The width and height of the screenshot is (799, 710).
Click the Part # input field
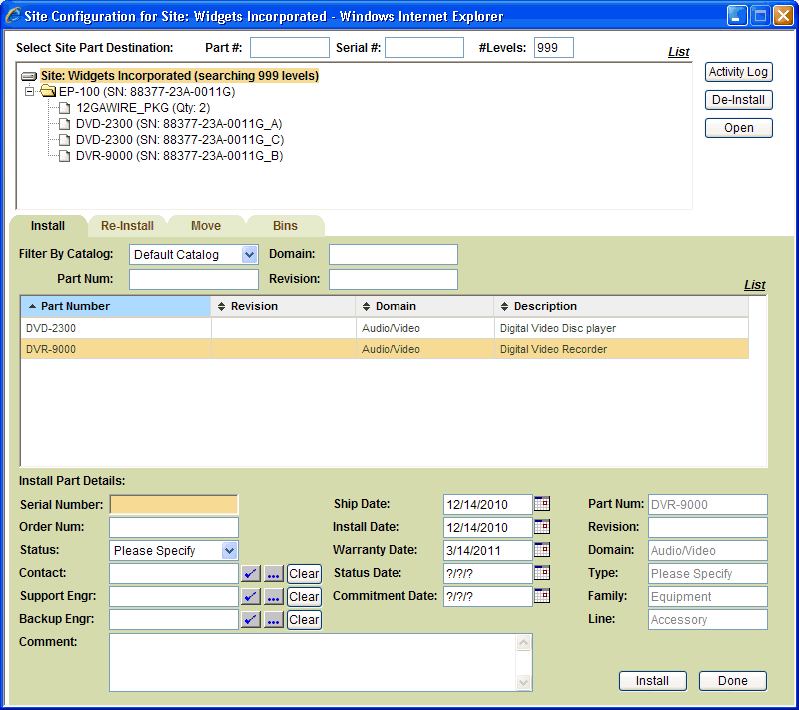pos(289,47)
